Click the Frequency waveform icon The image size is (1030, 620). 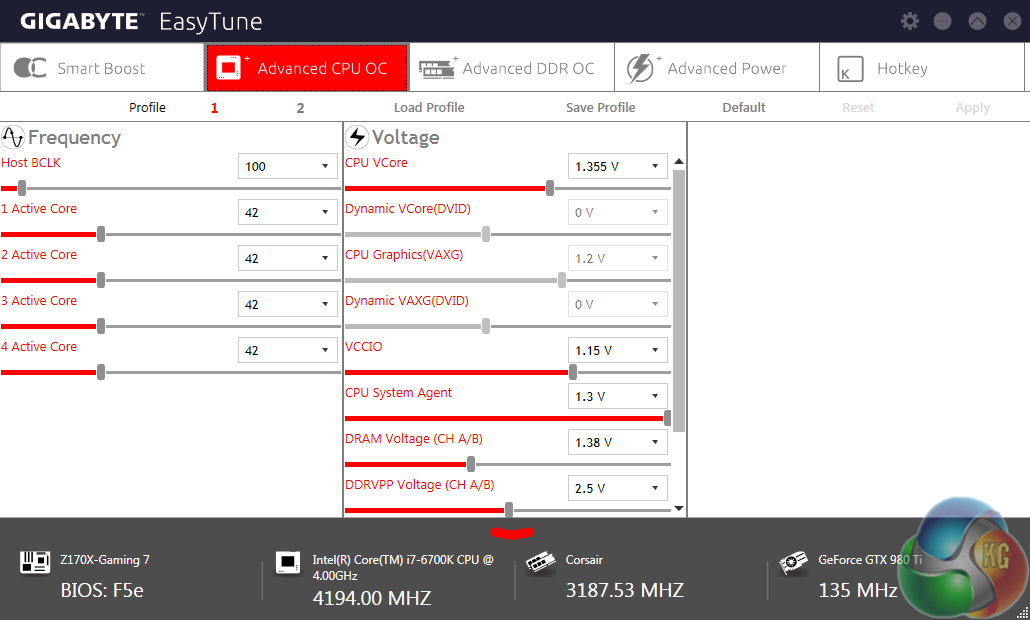coord(13,137)
